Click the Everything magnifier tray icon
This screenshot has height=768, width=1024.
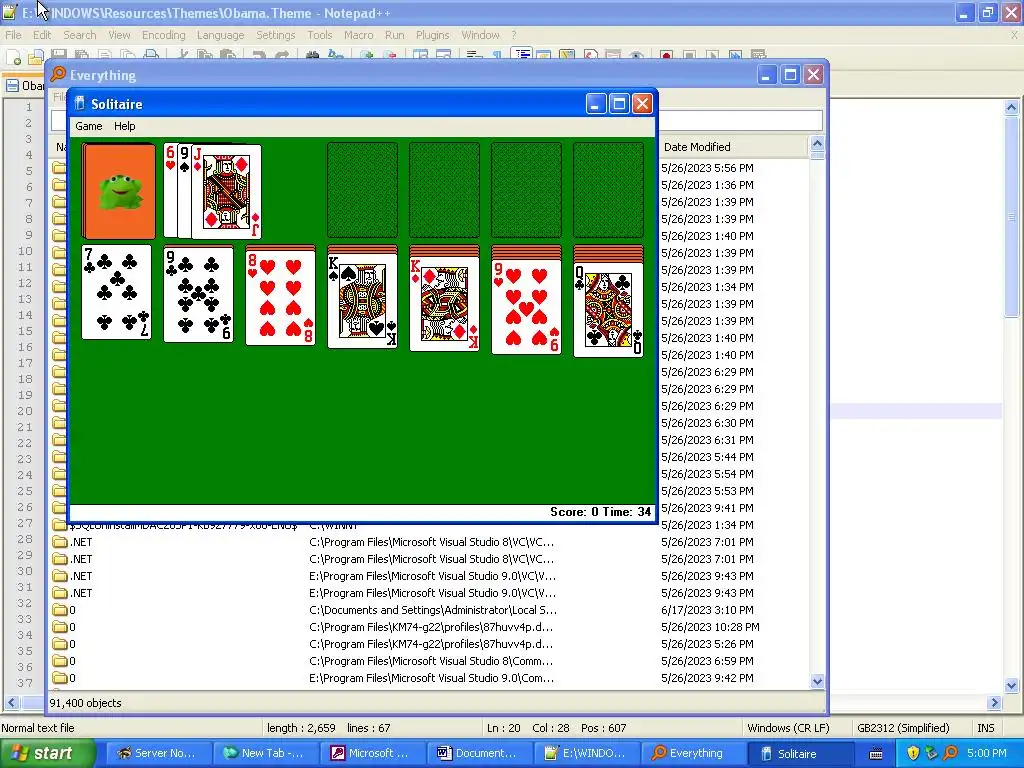click(951, 753)
